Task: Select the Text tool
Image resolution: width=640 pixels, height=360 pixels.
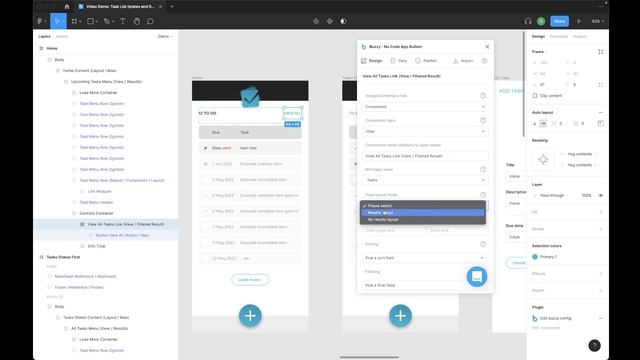Action: tap(122, 21)
